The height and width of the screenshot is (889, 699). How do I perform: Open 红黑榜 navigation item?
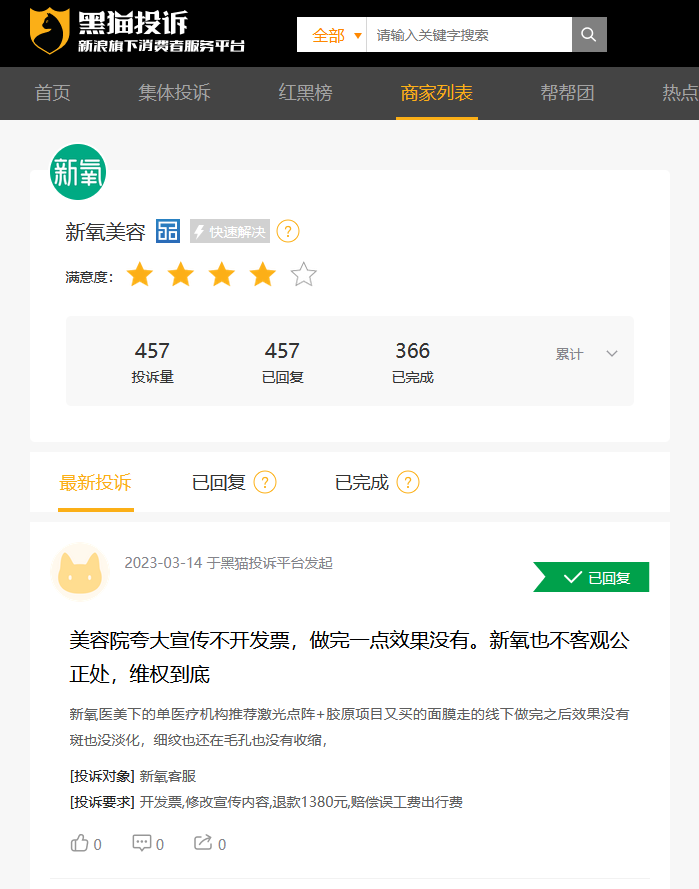click(306, 93)
